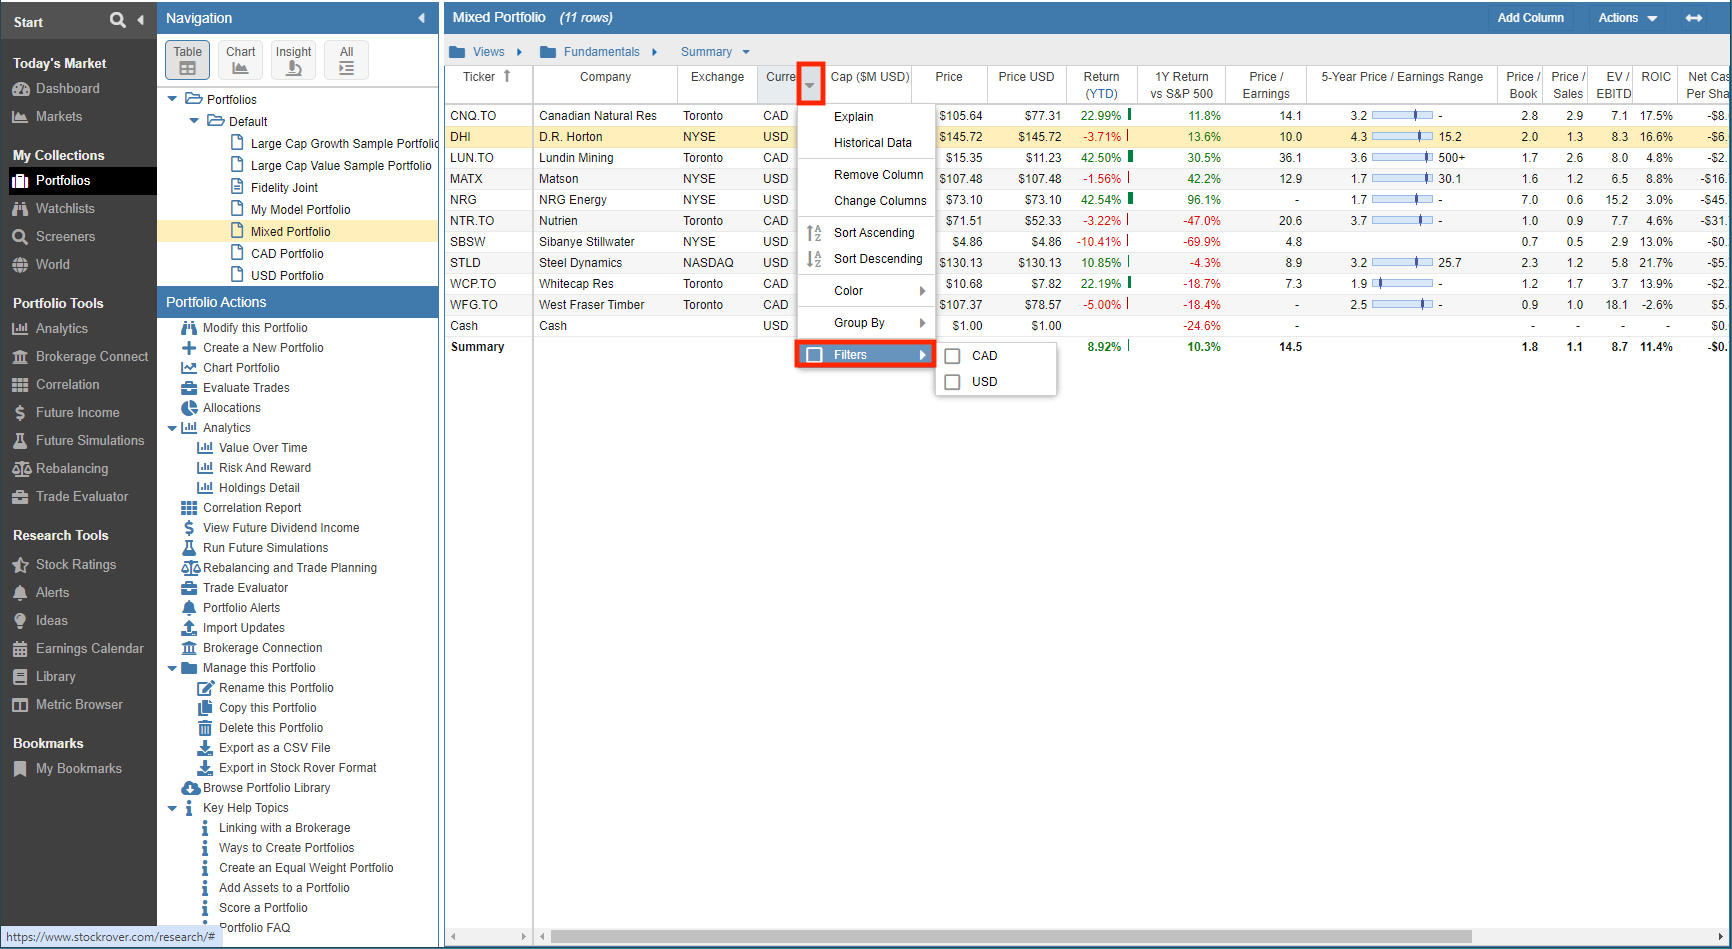Click Modify this Portfolio binoculars icon
1732x949 pixels.
click(x=189, y=328)
